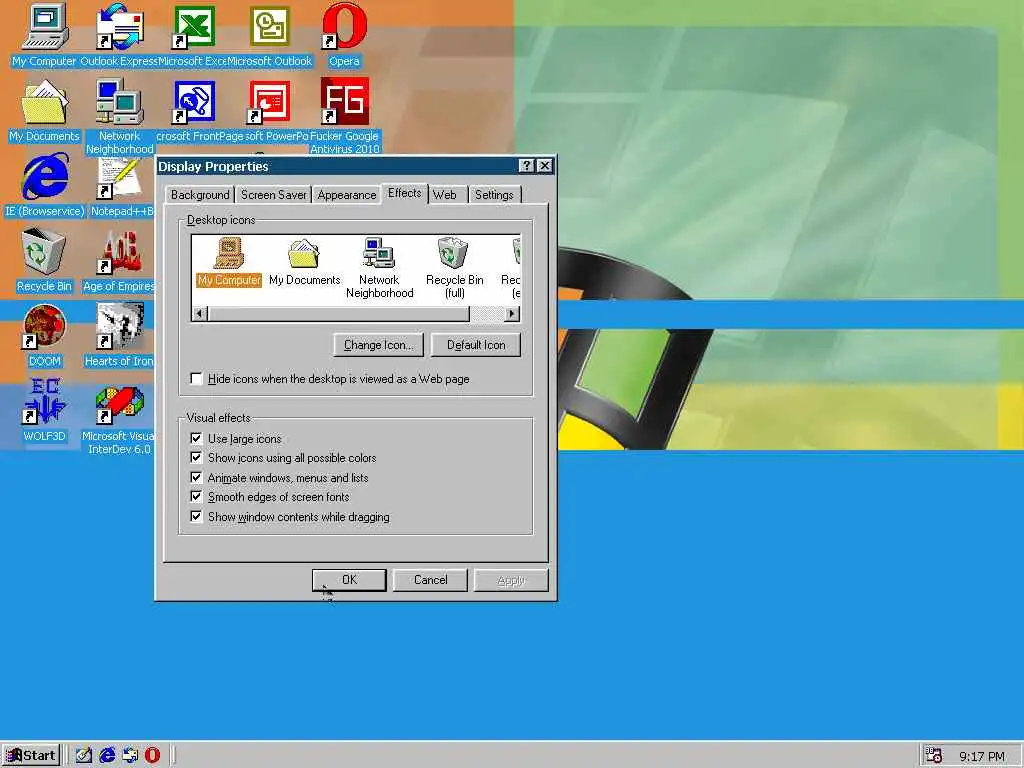Image resolution: width=1024 pixels, height=768 pixels.
Task: Launch Internet Explorer from Quick Launch bar
Action: [107, 756]
